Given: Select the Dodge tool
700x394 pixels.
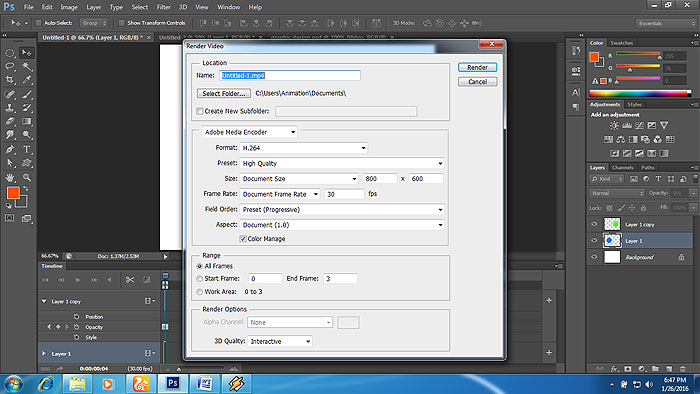Looking at the screenshot, I should [x=27, y=135].
